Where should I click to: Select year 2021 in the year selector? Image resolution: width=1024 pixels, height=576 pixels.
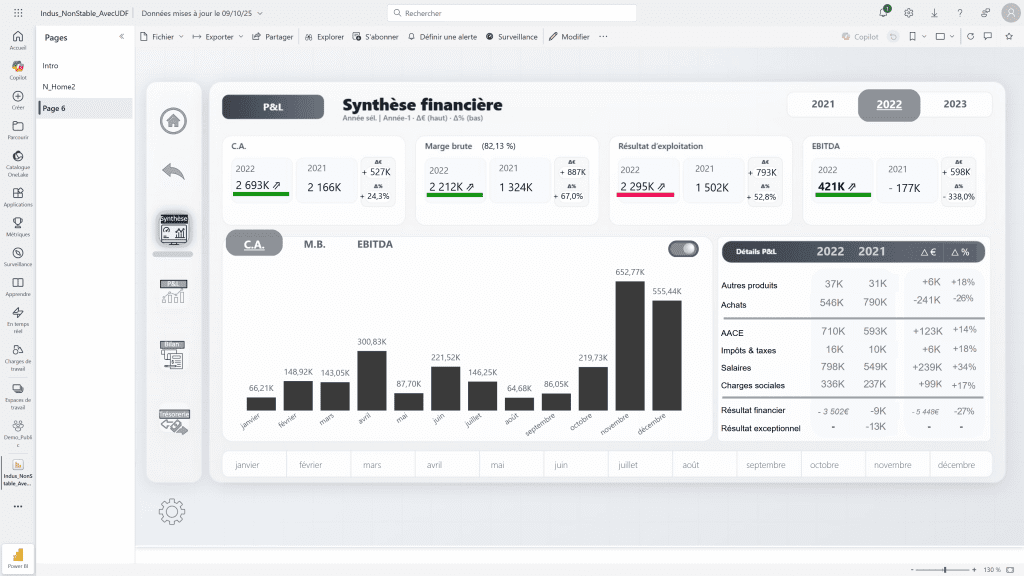[823, 104]
